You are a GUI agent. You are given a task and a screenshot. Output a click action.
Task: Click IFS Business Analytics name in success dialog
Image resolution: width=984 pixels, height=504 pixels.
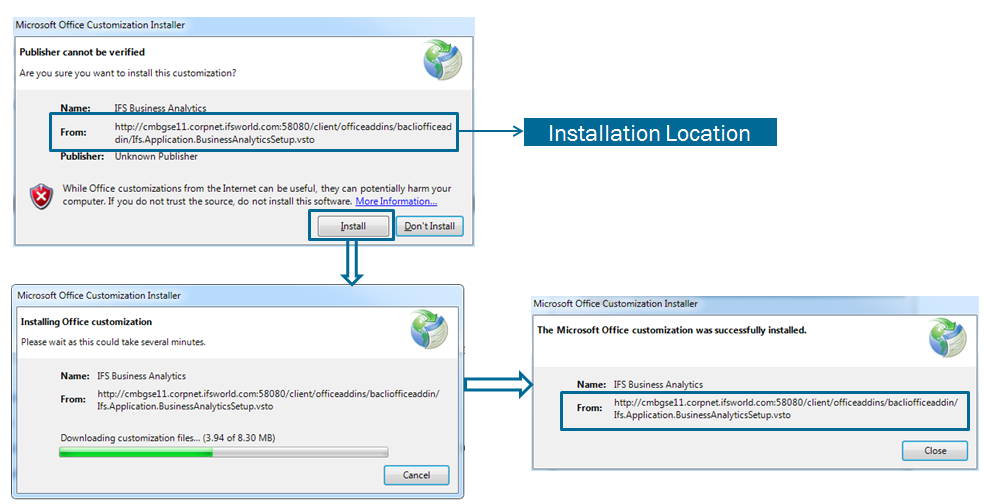click(x=658, y=385)
